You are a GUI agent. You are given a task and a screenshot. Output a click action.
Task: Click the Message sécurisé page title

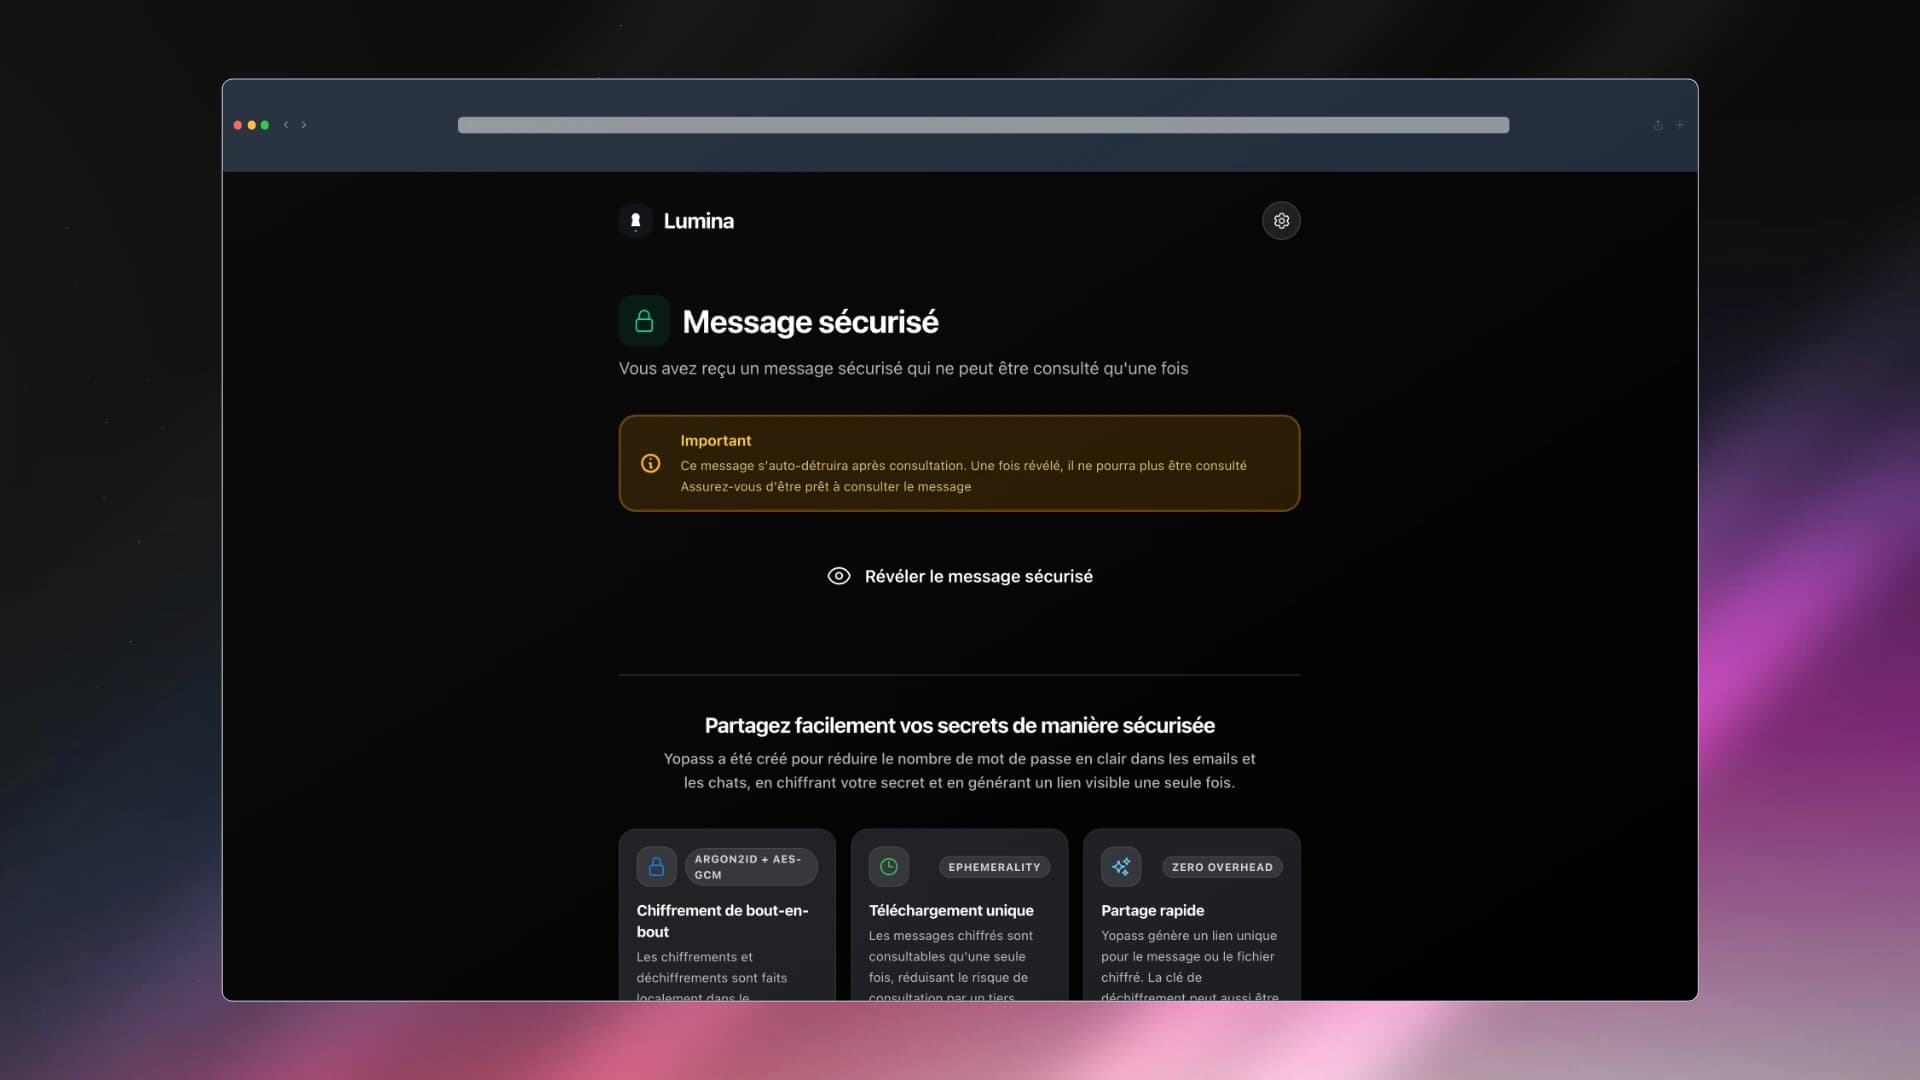click(810, 322)
